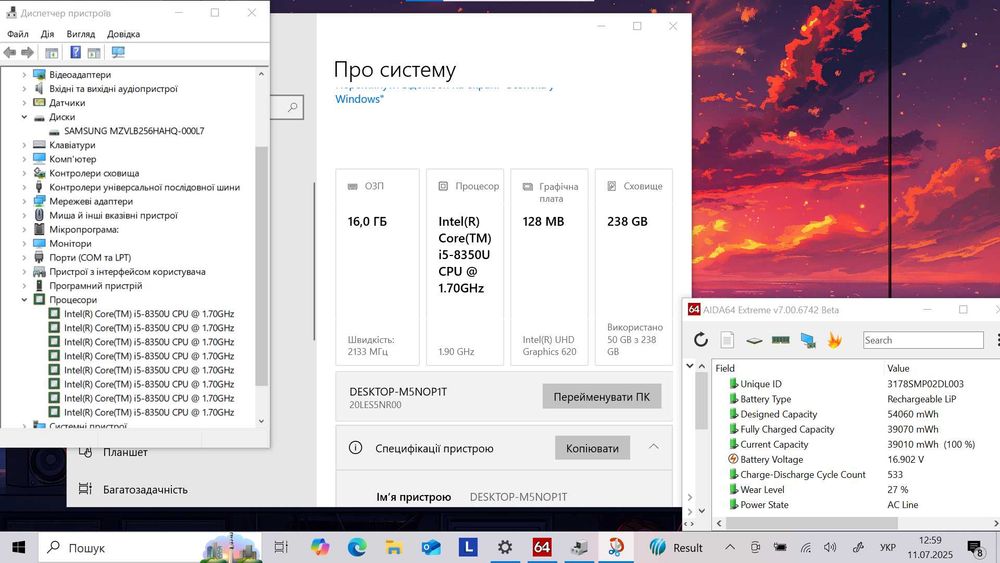Open the Довідка menu
This screenshot has width=1000, height=563.
coord(123,34)
